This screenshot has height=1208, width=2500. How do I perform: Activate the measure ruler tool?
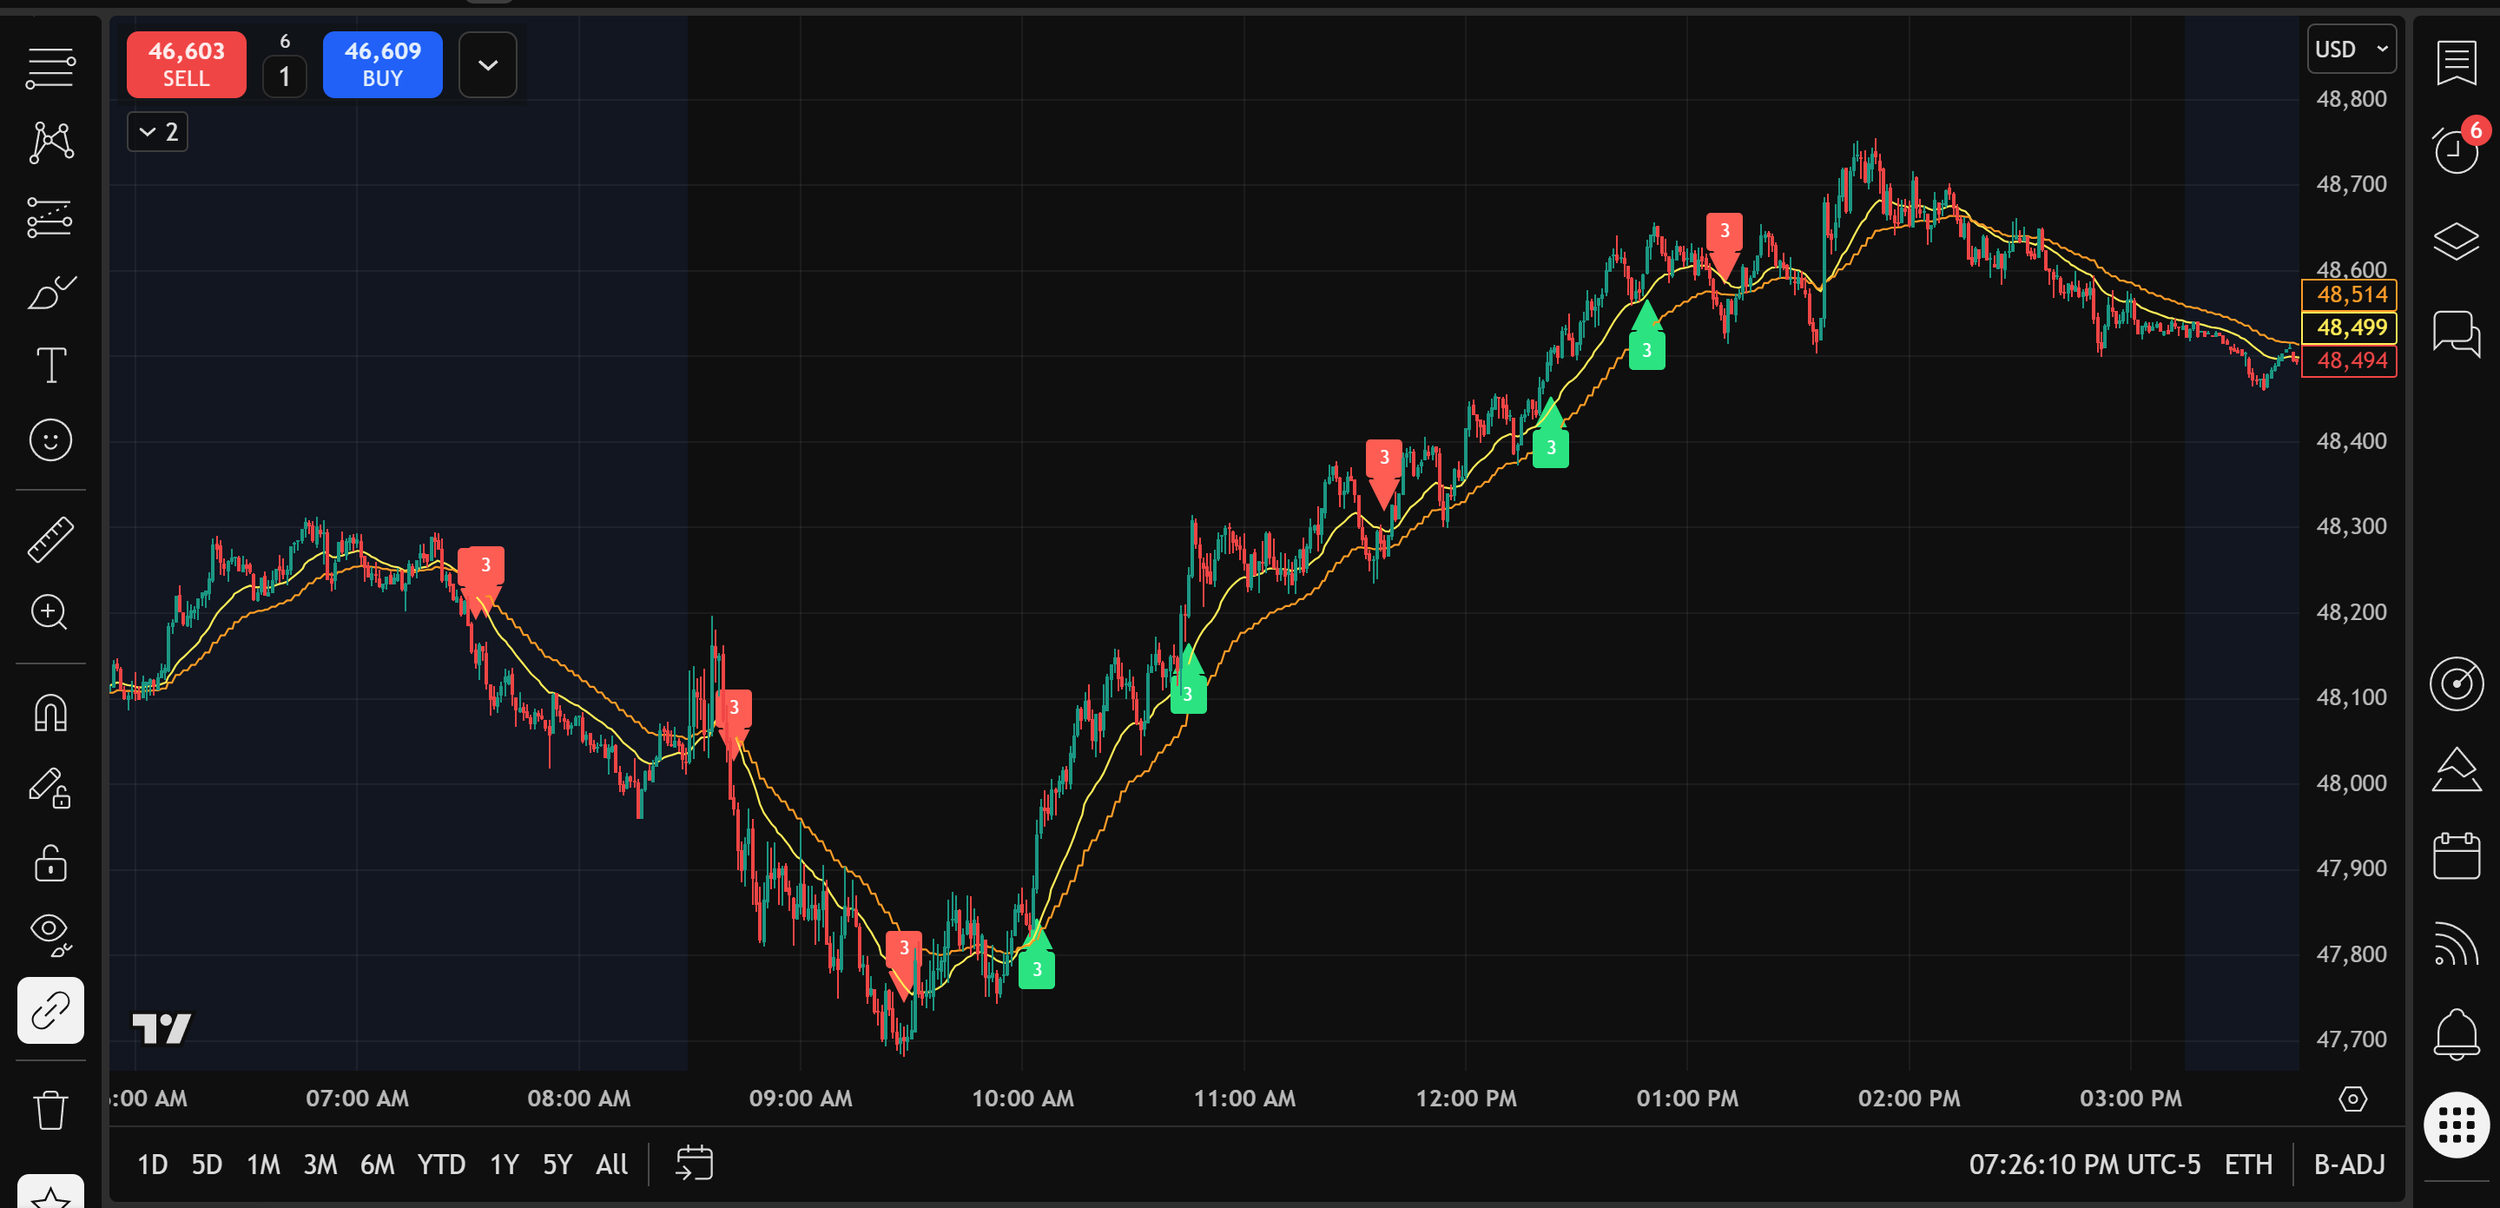[x=50, y=537]
